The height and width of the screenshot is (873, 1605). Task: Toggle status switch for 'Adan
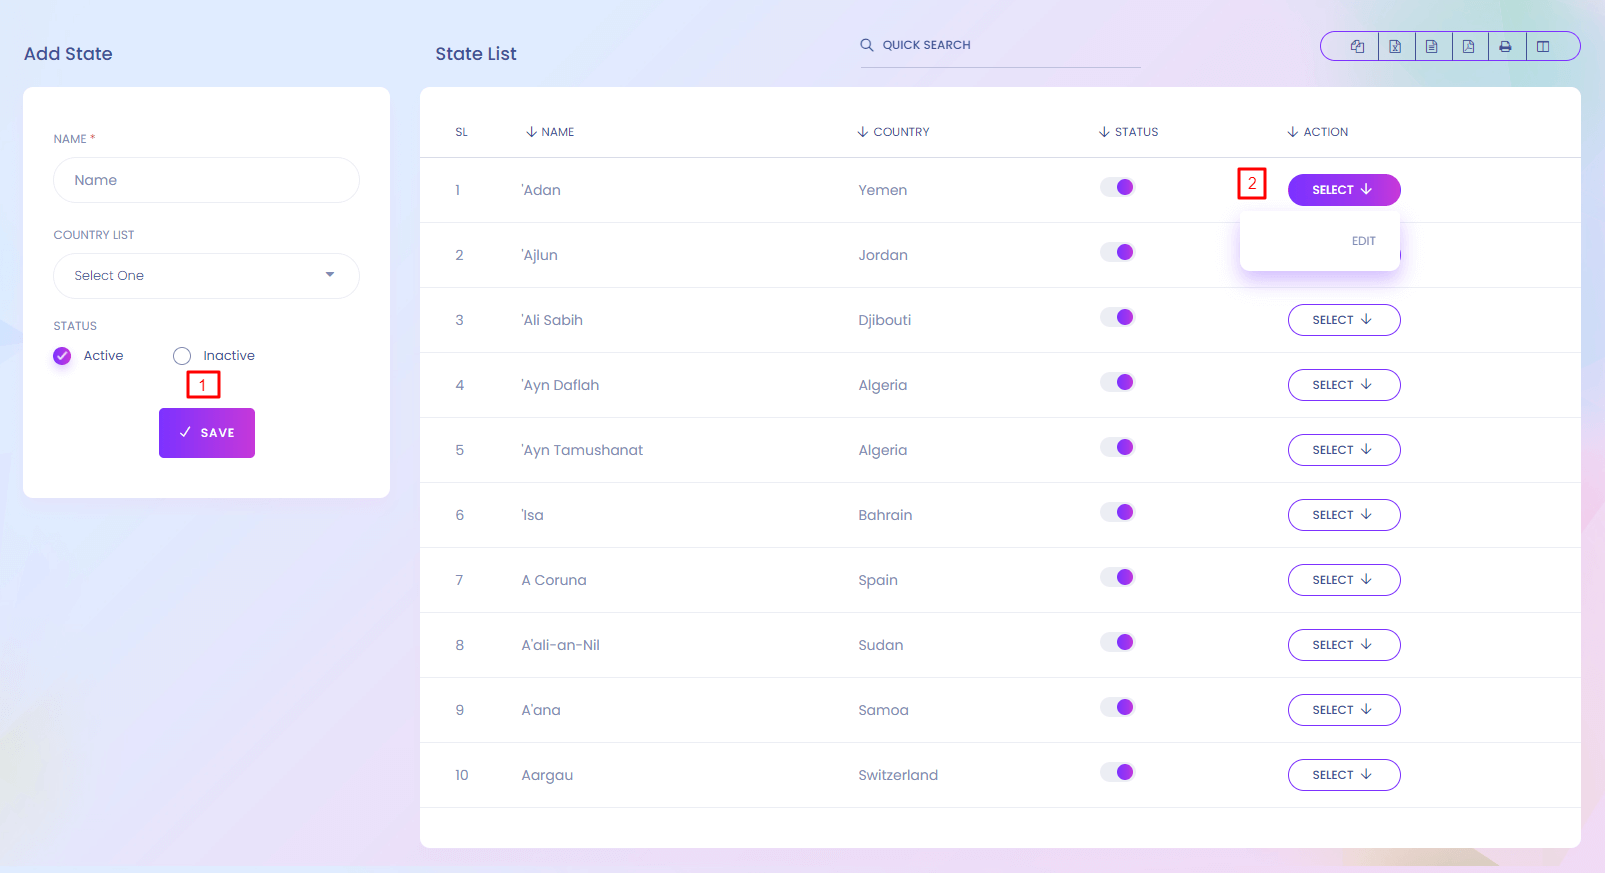[1117, 187]
